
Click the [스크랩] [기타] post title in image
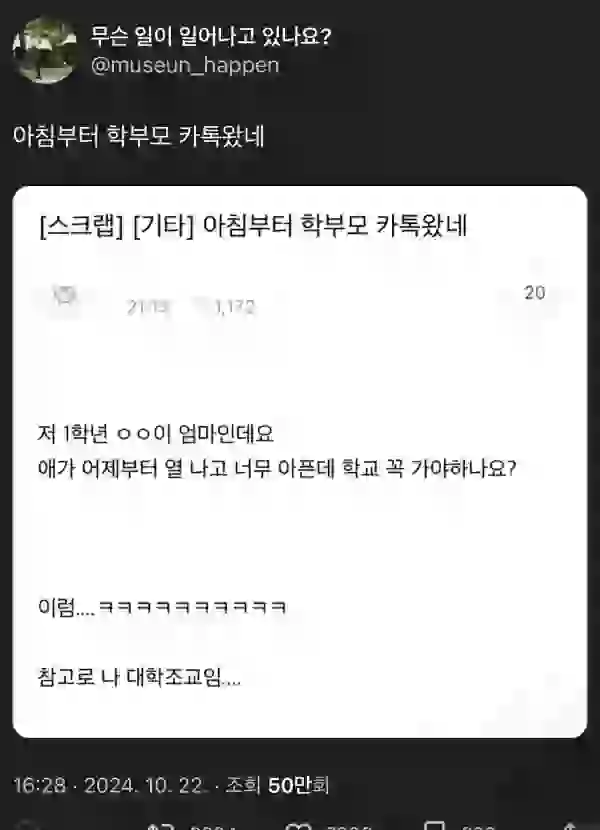pos(253,226)
